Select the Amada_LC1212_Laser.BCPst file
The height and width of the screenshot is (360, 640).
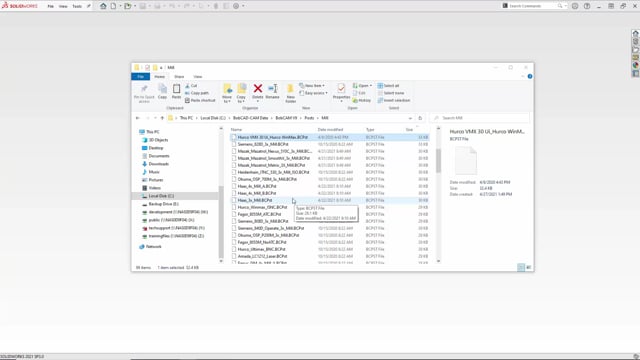[x=329, y=256]
